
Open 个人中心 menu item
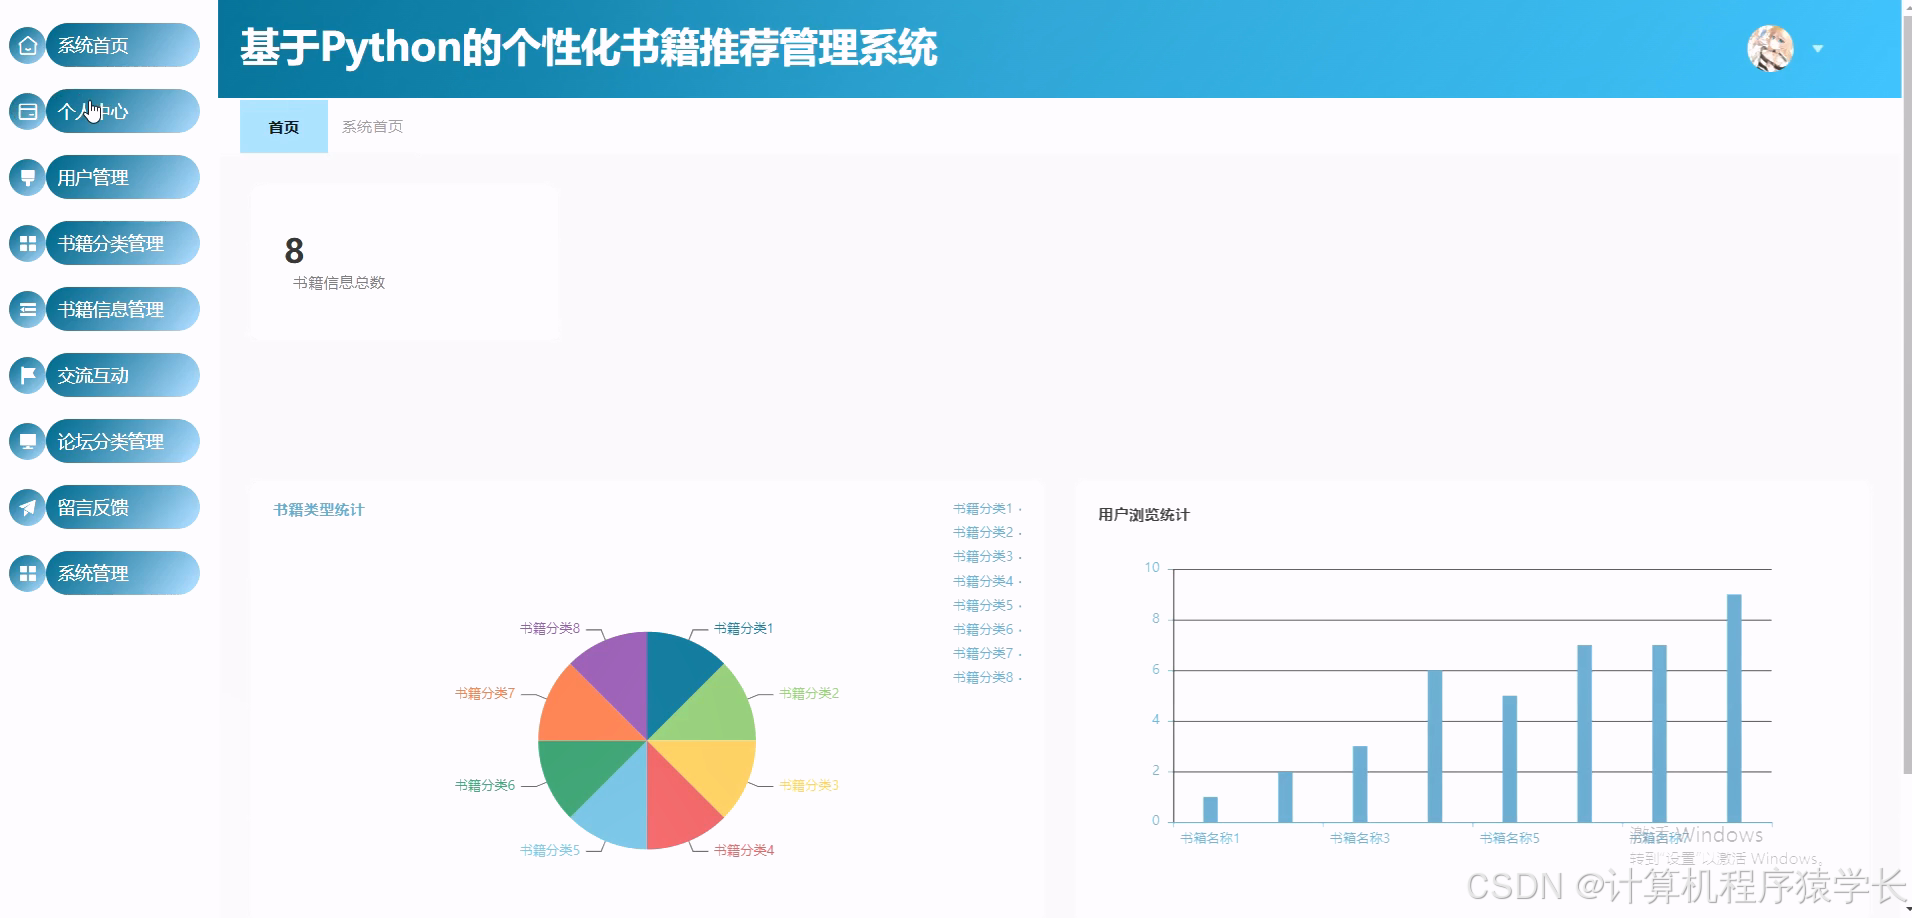click(122, 111)
